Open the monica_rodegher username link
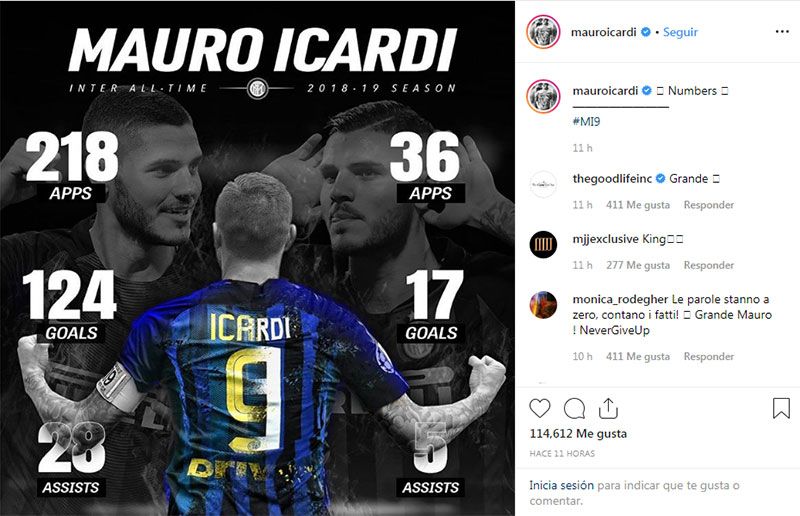The image size is (800, 516). (x=620, y=299)
